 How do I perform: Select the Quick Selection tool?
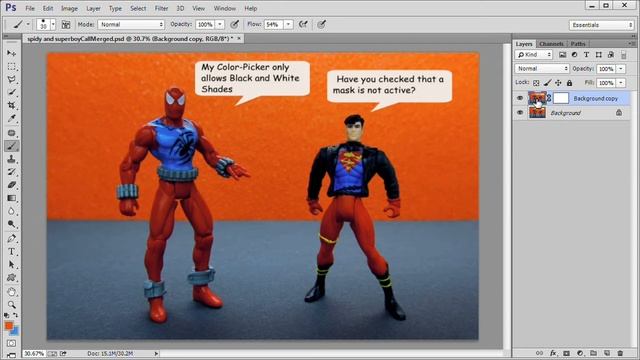click(x=11, y=93)
